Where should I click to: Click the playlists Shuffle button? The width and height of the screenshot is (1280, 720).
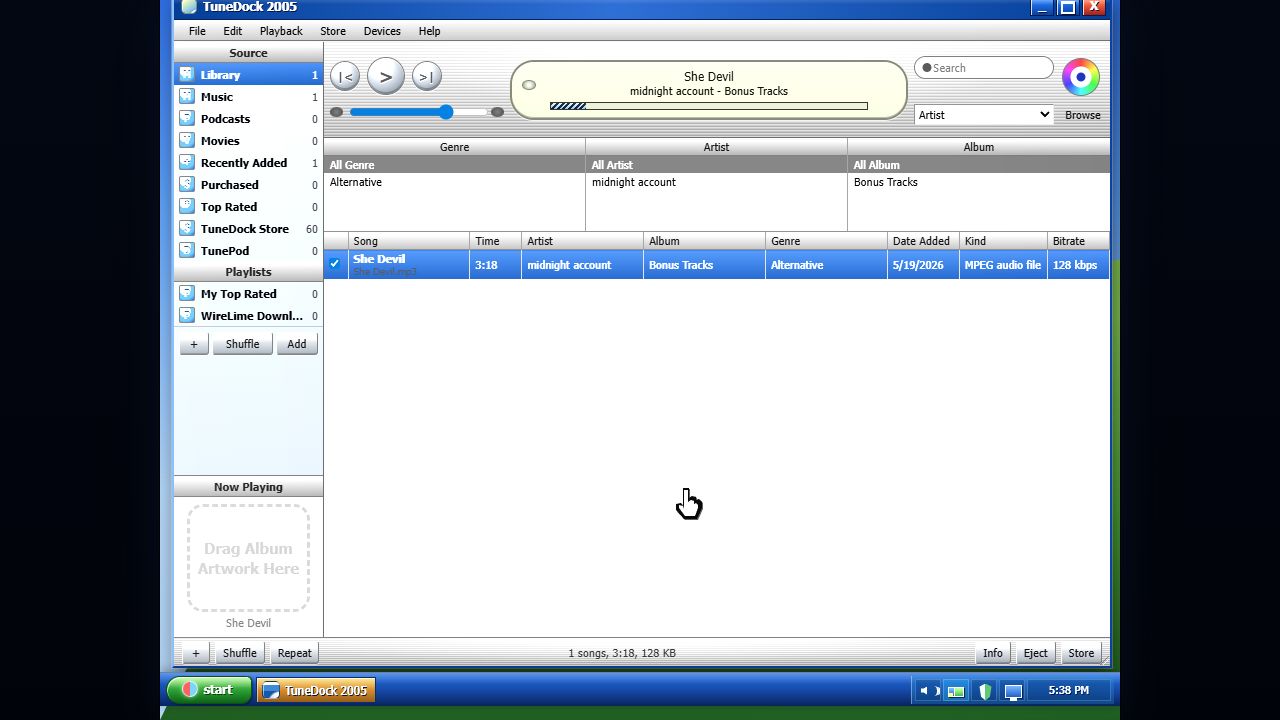(x=242, y=344)
